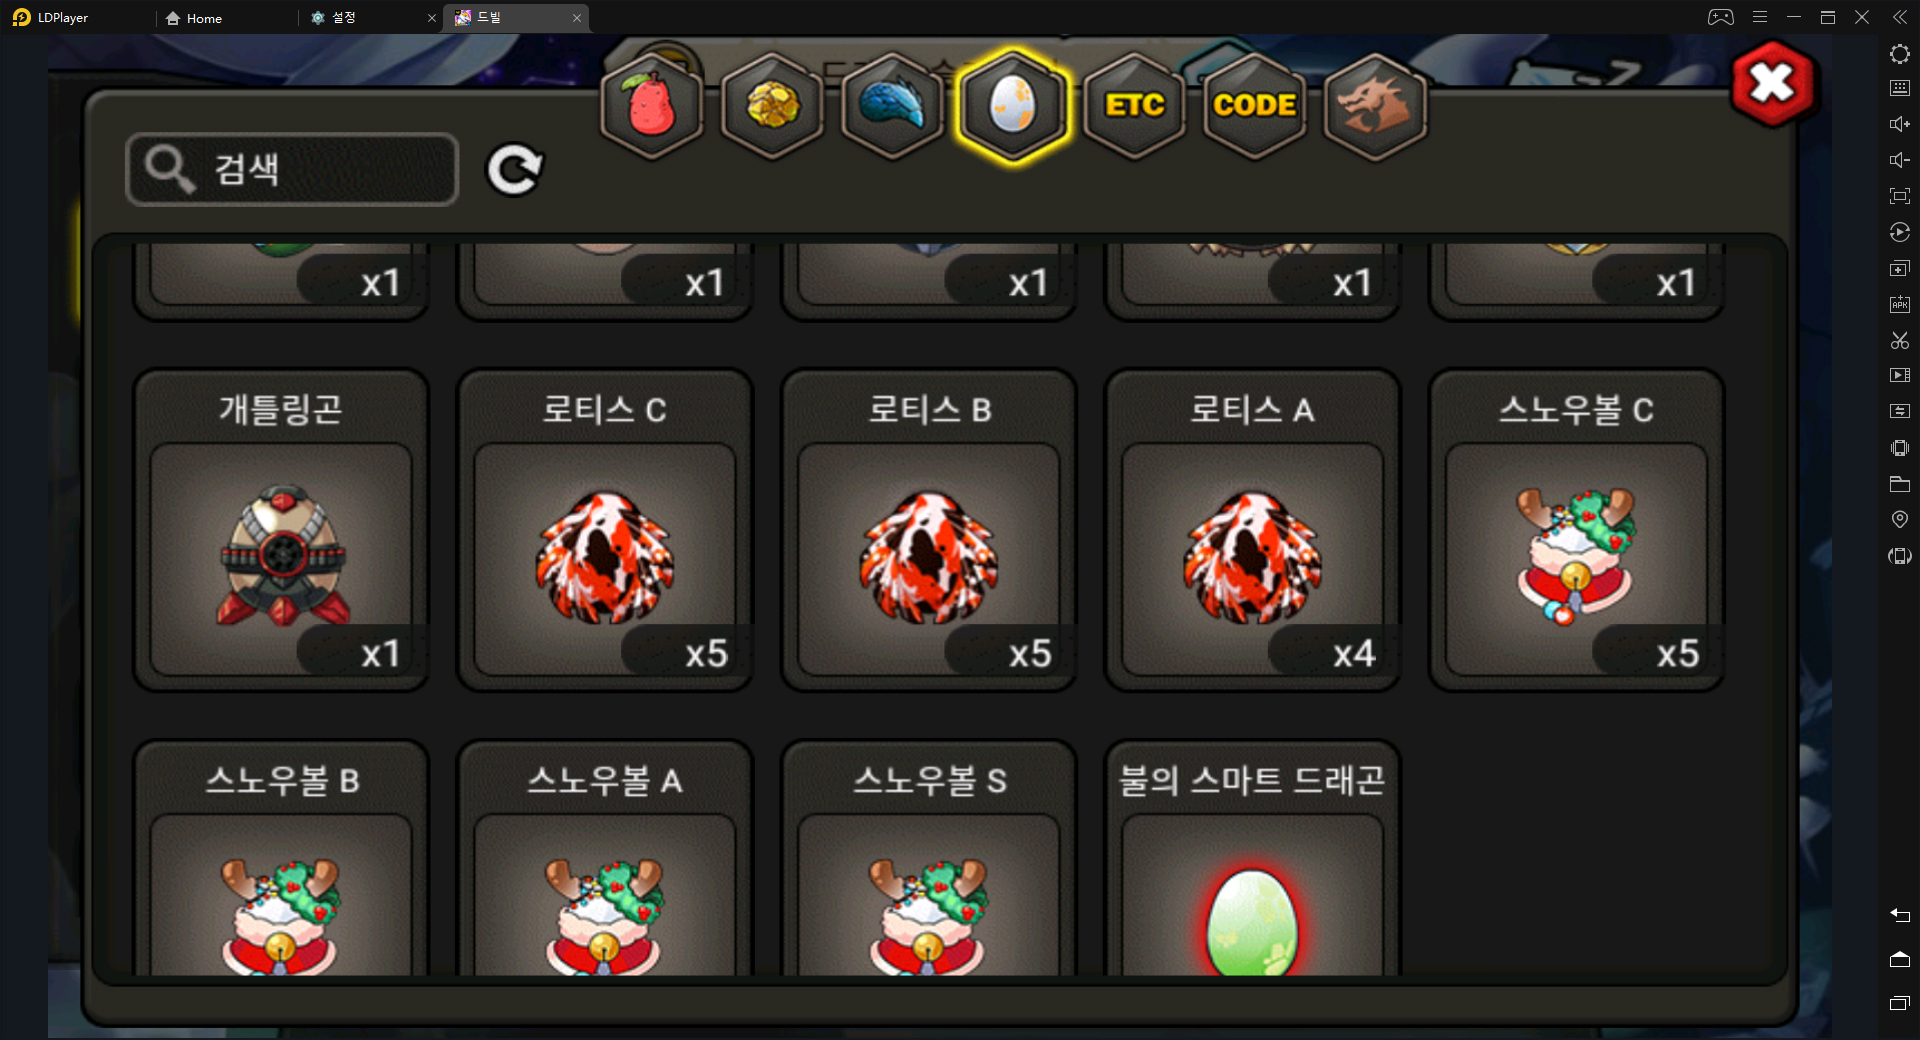The image size is (1920, 1040).
Task: Open the CODE category tab
Action: pyautogui.click(x=1254, y=105)
